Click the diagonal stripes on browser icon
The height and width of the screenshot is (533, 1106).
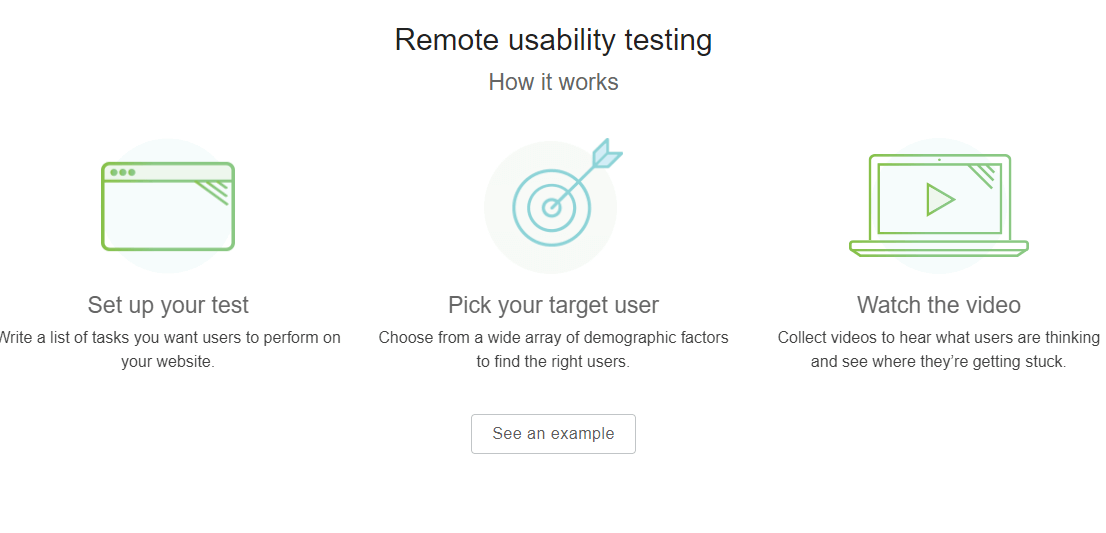coord(213,192)
